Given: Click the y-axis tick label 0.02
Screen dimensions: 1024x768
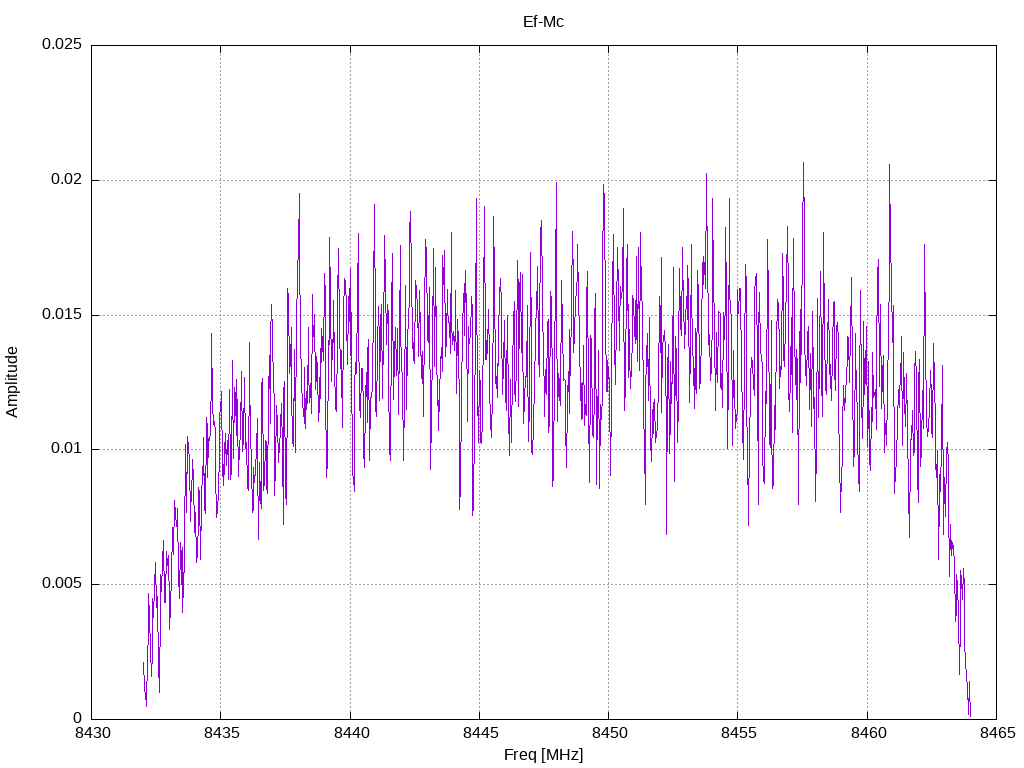Looking at the screenshot, I should (67, 180).
